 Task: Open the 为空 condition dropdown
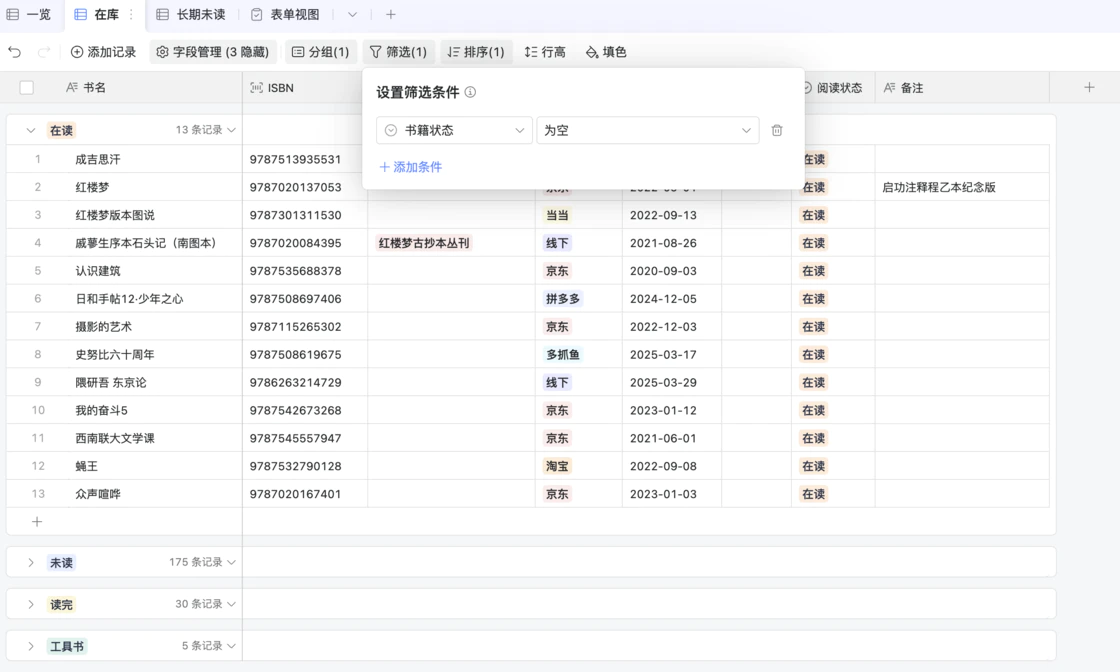click(647, 130)
